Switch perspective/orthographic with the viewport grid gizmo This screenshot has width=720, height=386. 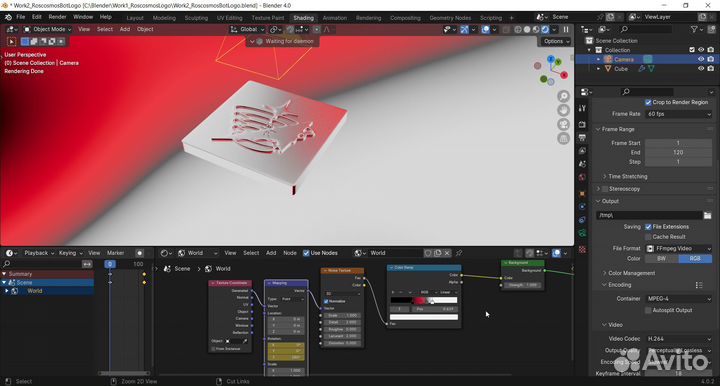[x=563, y=138]
